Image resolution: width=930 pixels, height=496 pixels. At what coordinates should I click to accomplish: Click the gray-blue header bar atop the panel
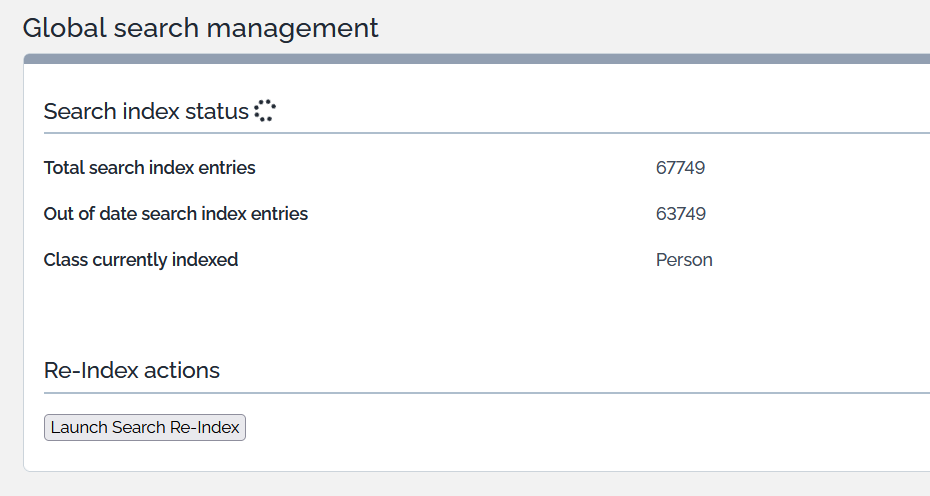click(x=476, y=59)
